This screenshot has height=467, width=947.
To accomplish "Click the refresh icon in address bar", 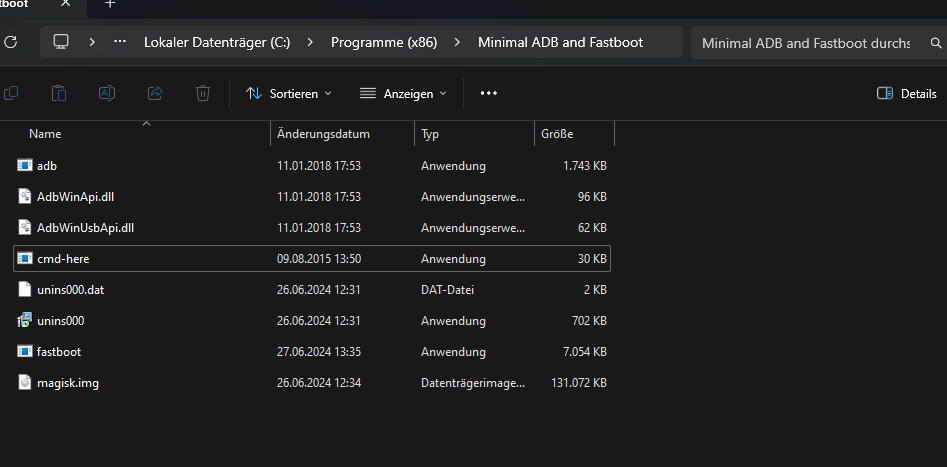I will tap(11, 43).
